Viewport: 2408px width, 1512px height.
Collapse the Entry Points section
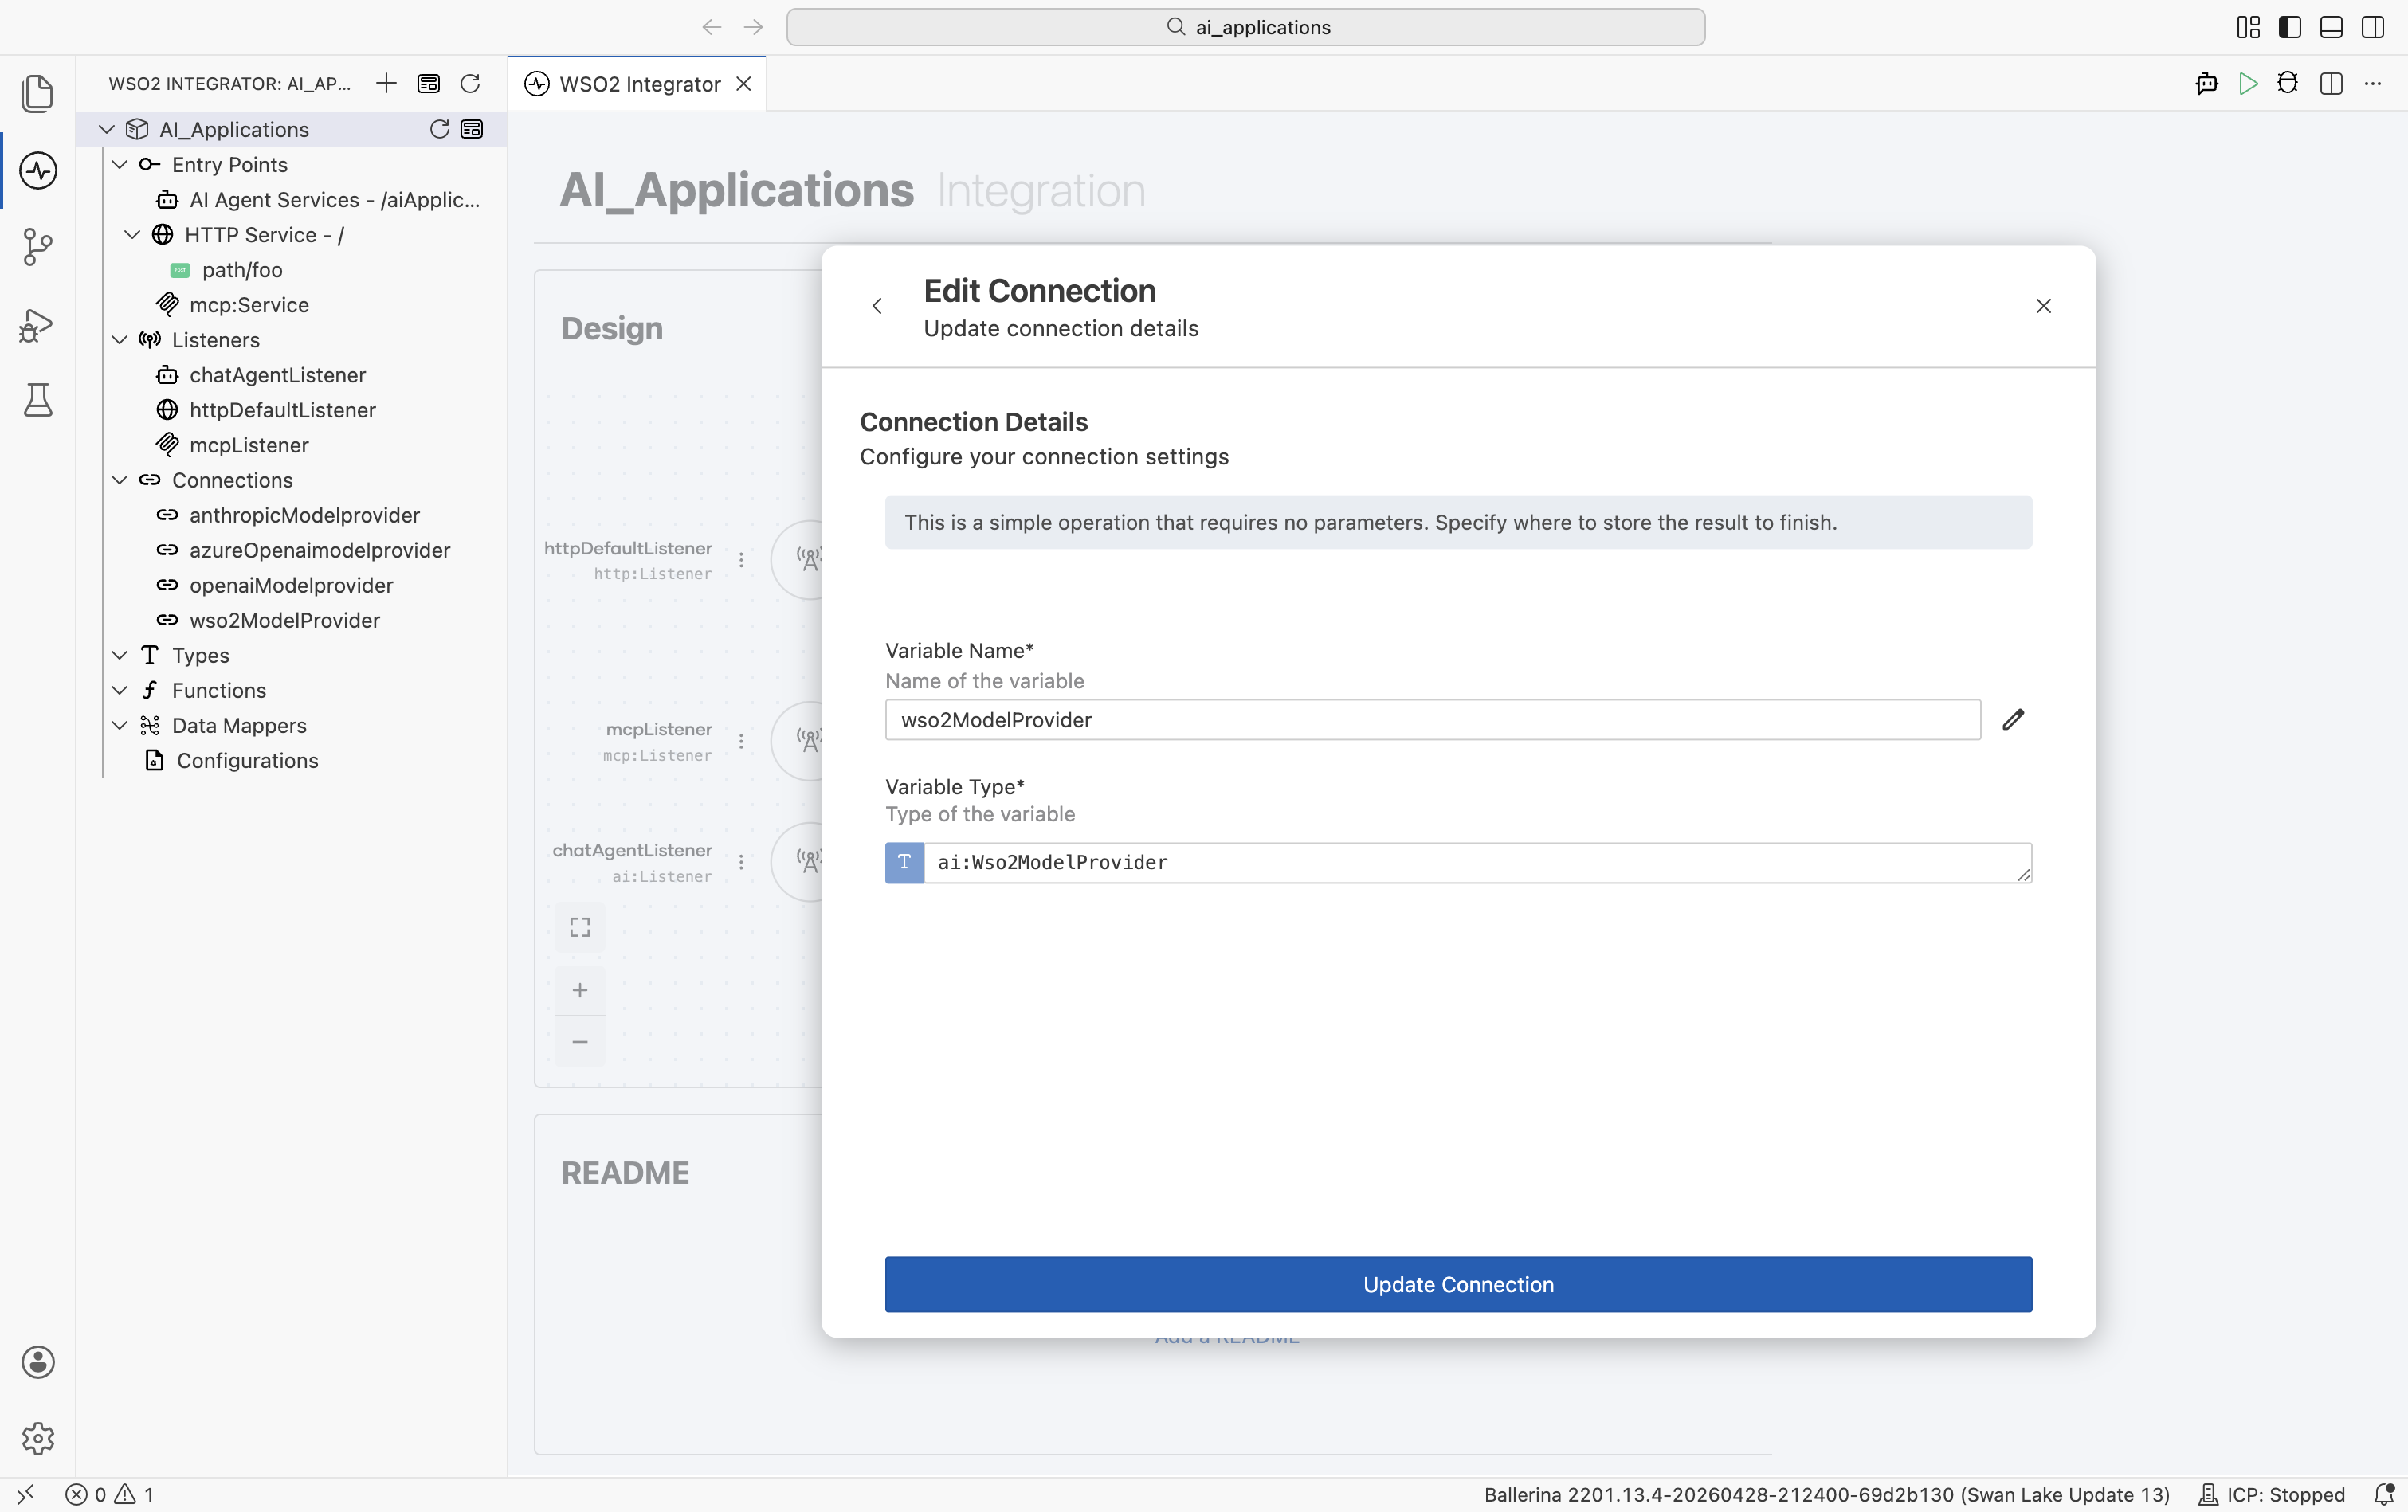120,164
